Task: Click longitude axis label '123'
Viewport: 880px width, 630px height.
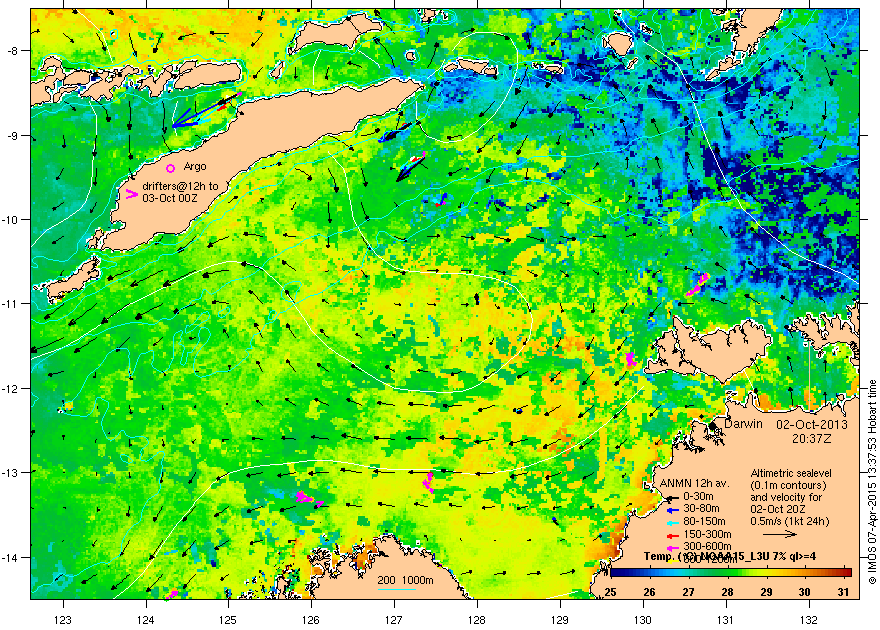Action: pyautogui.click(x=63, y=620)
